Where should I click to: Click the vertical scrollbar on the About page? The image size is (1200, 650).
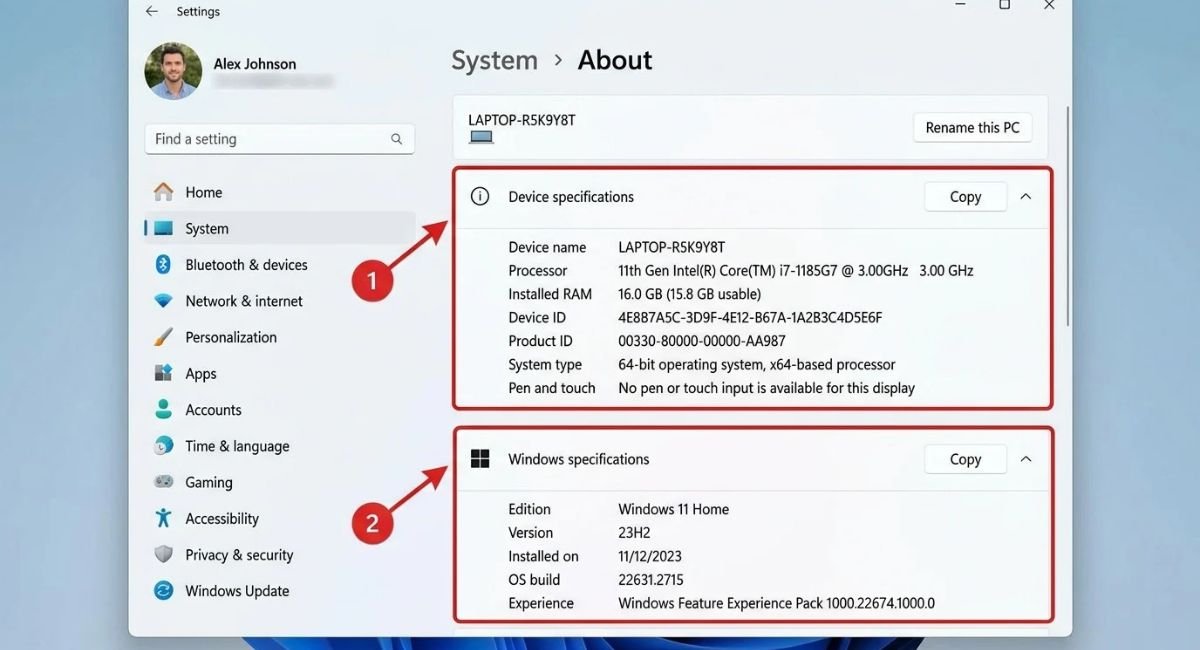click(1068, 215)
